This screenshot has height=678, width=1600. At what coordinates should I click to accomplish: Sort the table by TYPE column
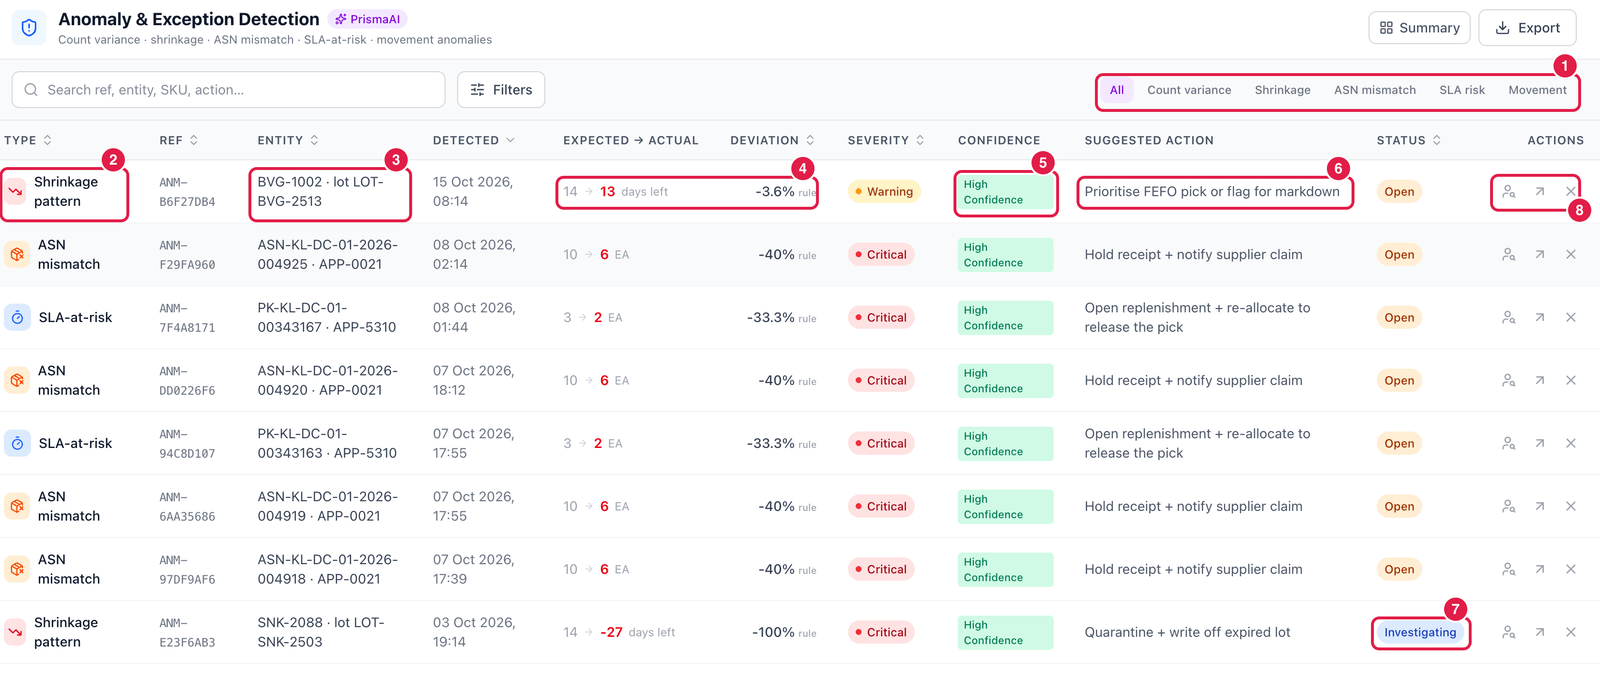[x=28, y=141]
